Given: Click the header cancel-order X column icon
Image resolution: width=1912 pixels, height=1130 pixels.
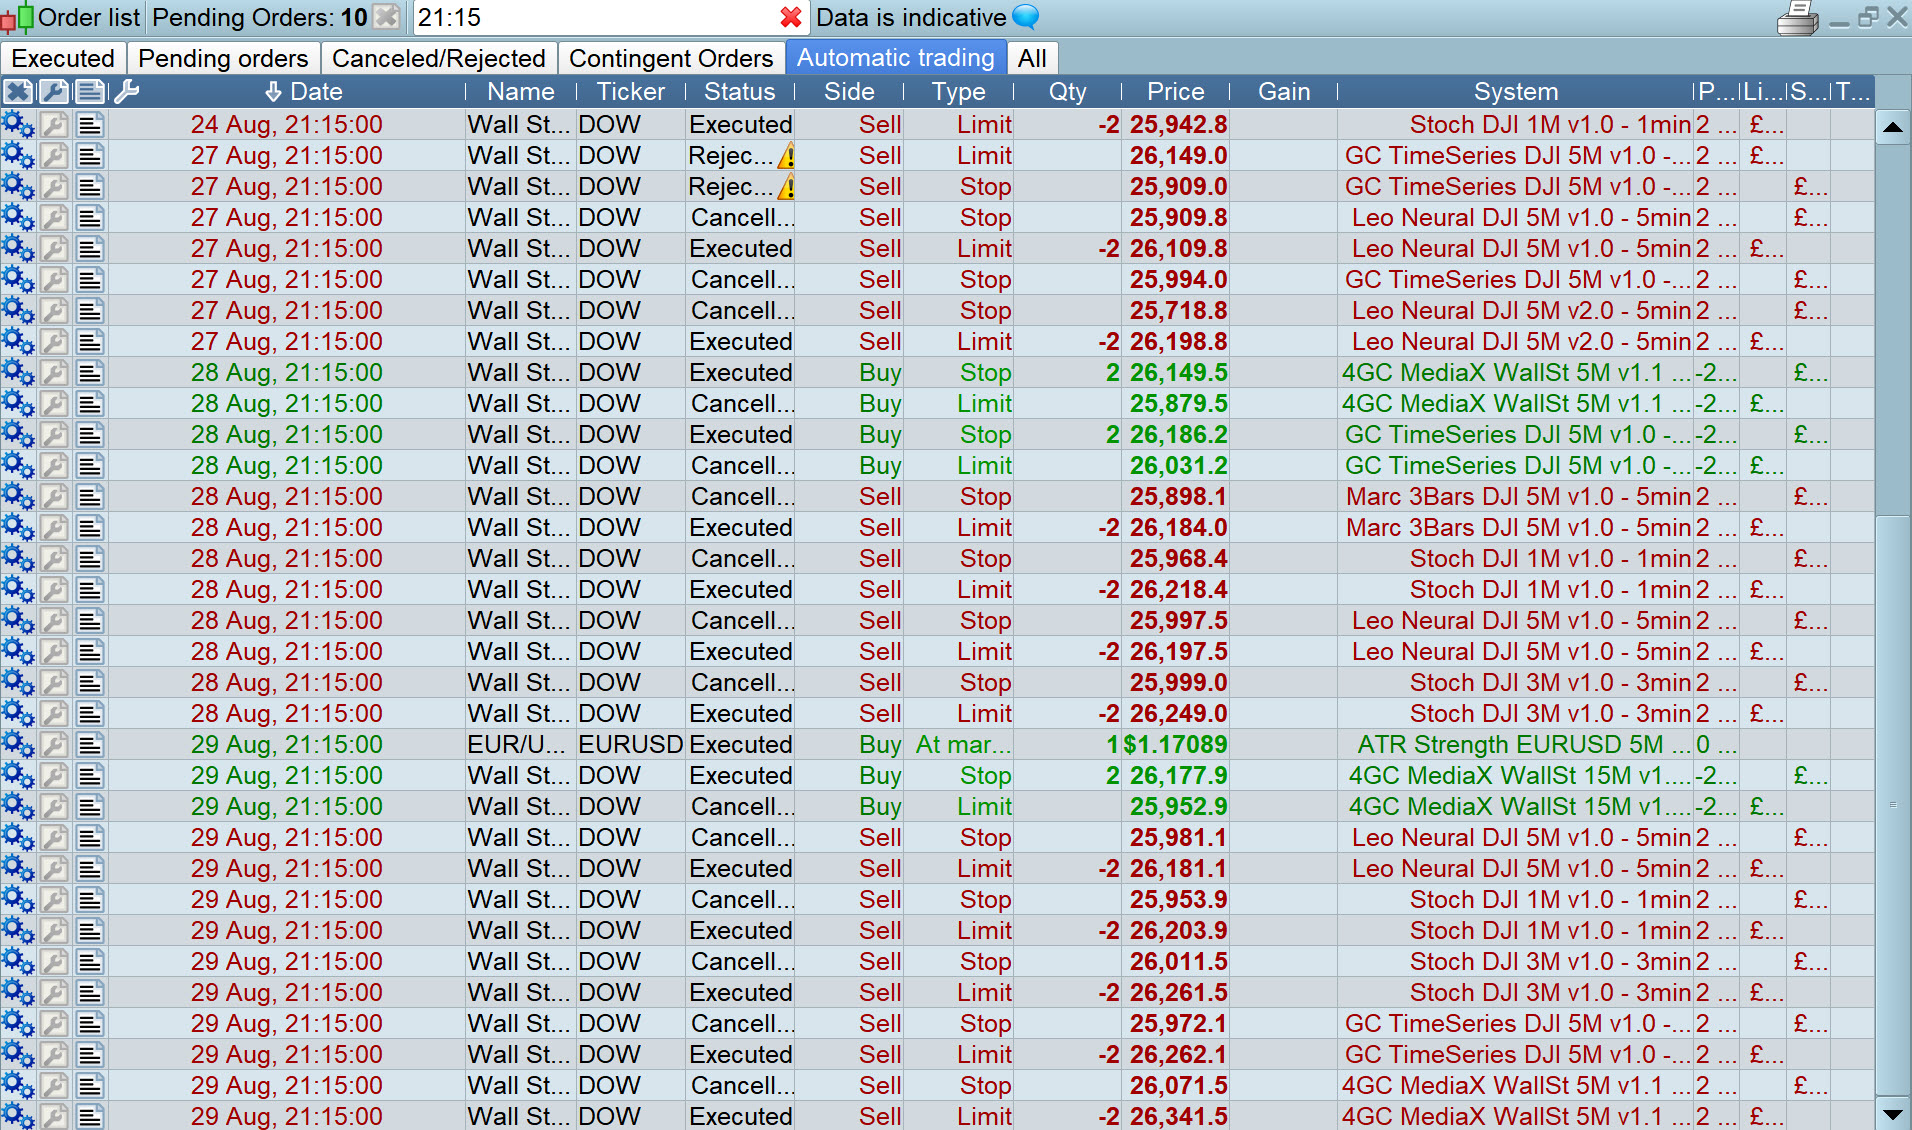Looking at the screenshot, I should [x=18, y=92].
